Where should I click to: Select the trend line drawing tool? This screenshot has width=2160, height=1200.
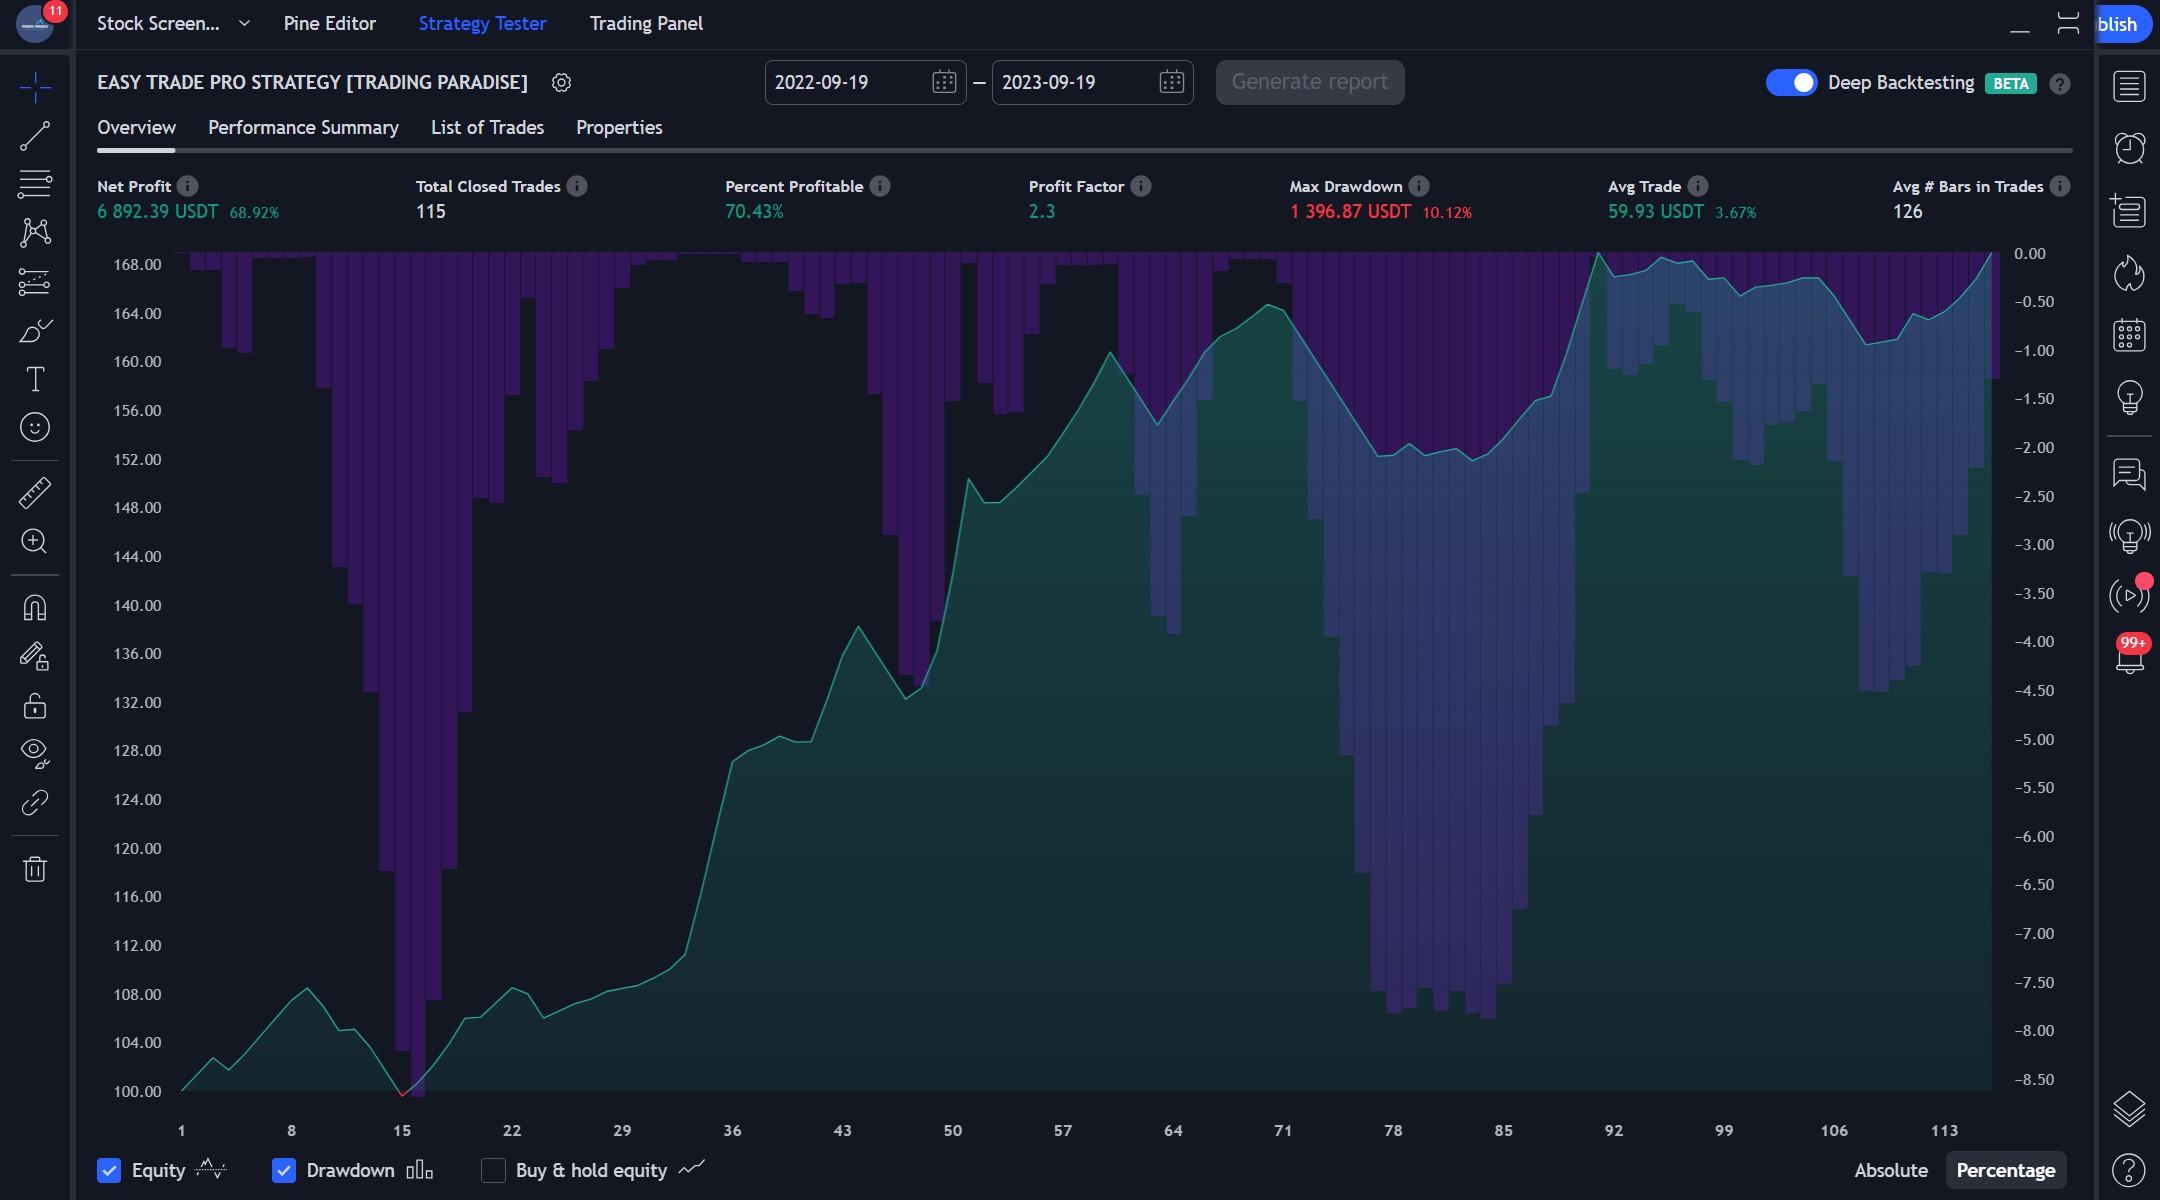pyautogui.click(x=35, y=136)
